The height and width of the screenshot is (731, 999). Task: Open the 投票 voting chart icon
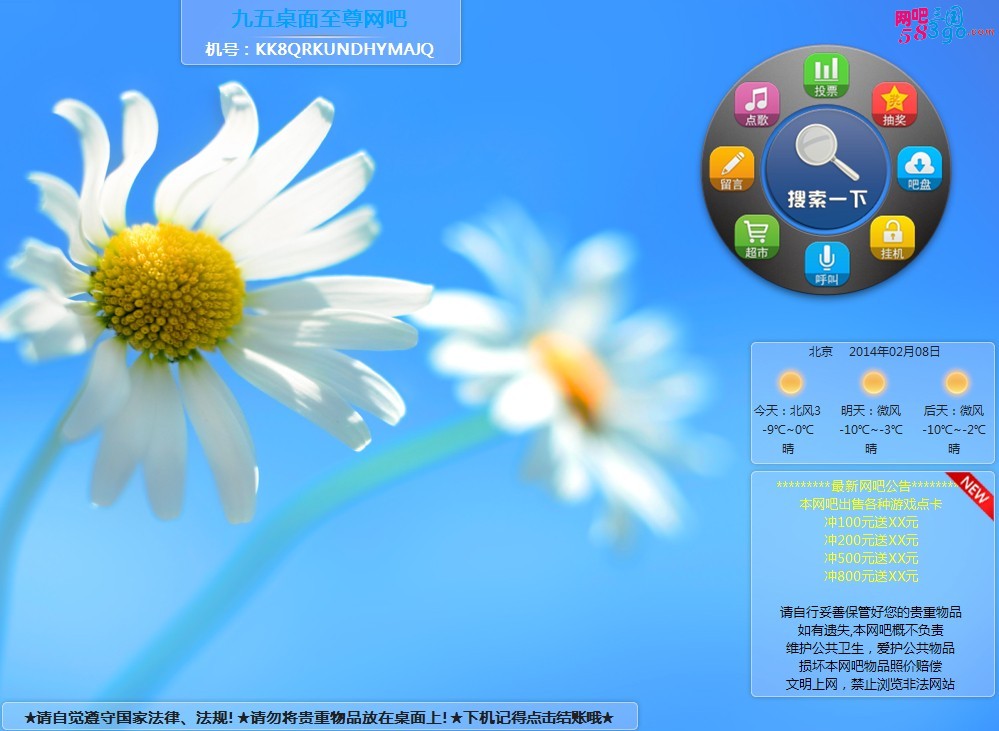(826, 75)
